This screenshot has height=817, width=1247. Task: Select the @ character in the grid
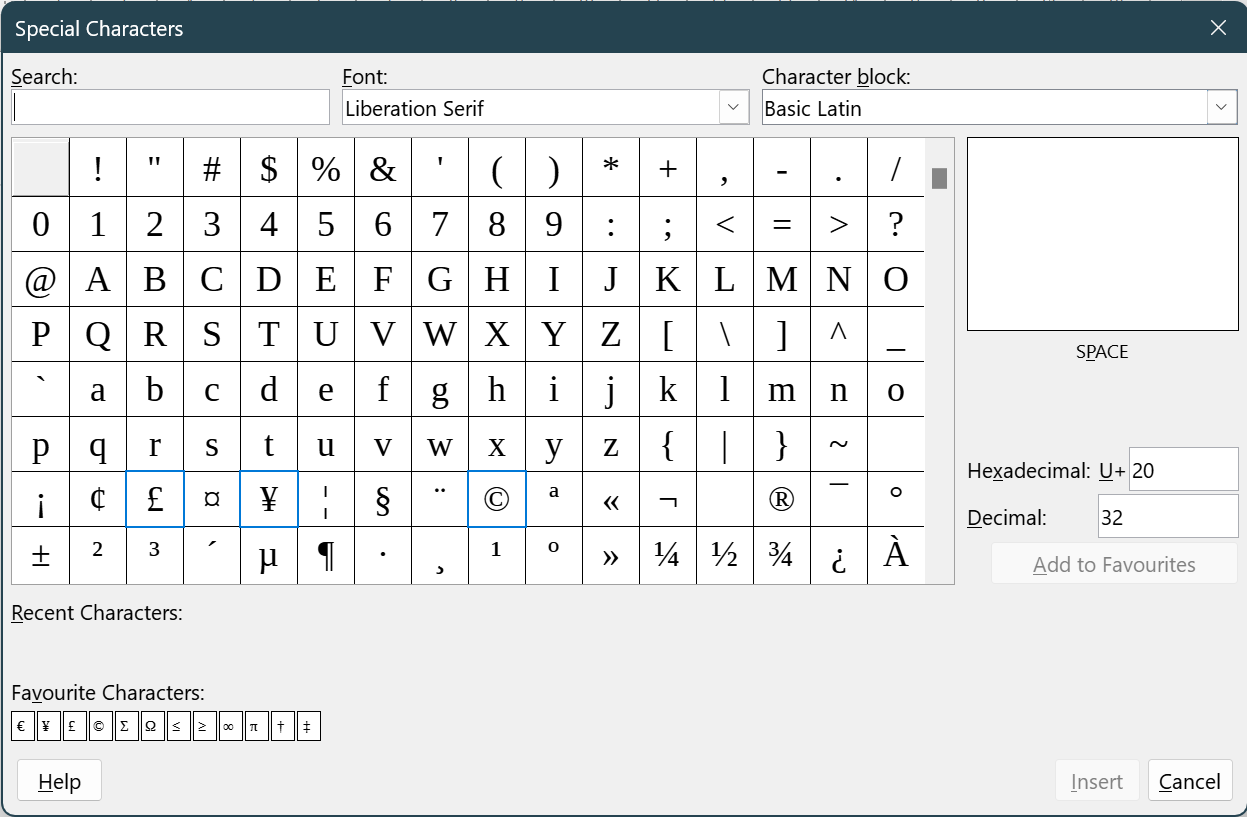coord(40,280)
